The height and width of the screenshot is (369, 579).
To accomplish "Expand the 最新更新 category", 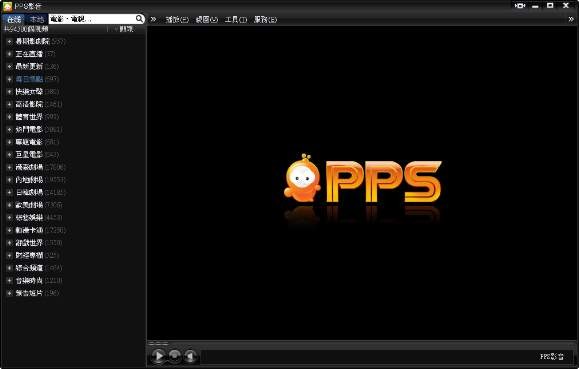I will [x=10, y=66].
